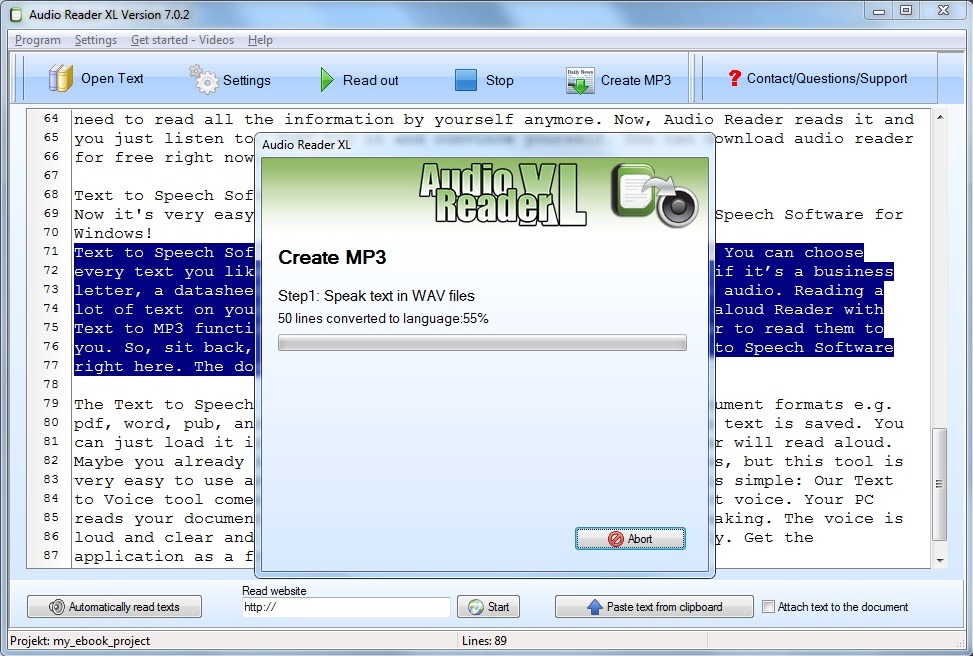Open the Help menu
Image resolution: width=973 pixels, height=656 pixels.
coord(260,40)
